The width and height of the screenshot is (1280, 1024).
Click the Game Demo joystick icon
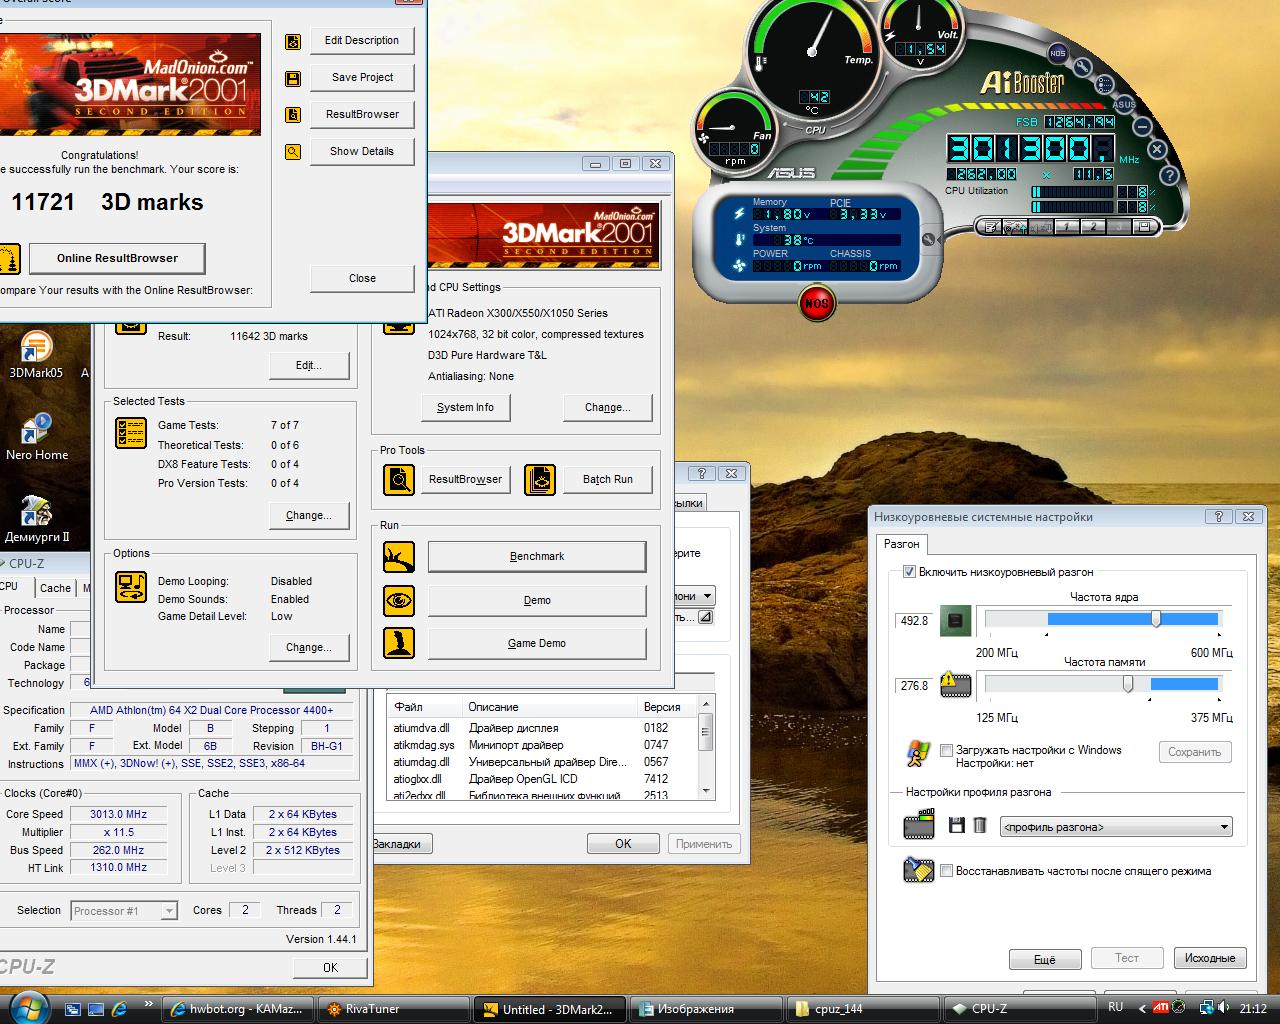(399, 643)
